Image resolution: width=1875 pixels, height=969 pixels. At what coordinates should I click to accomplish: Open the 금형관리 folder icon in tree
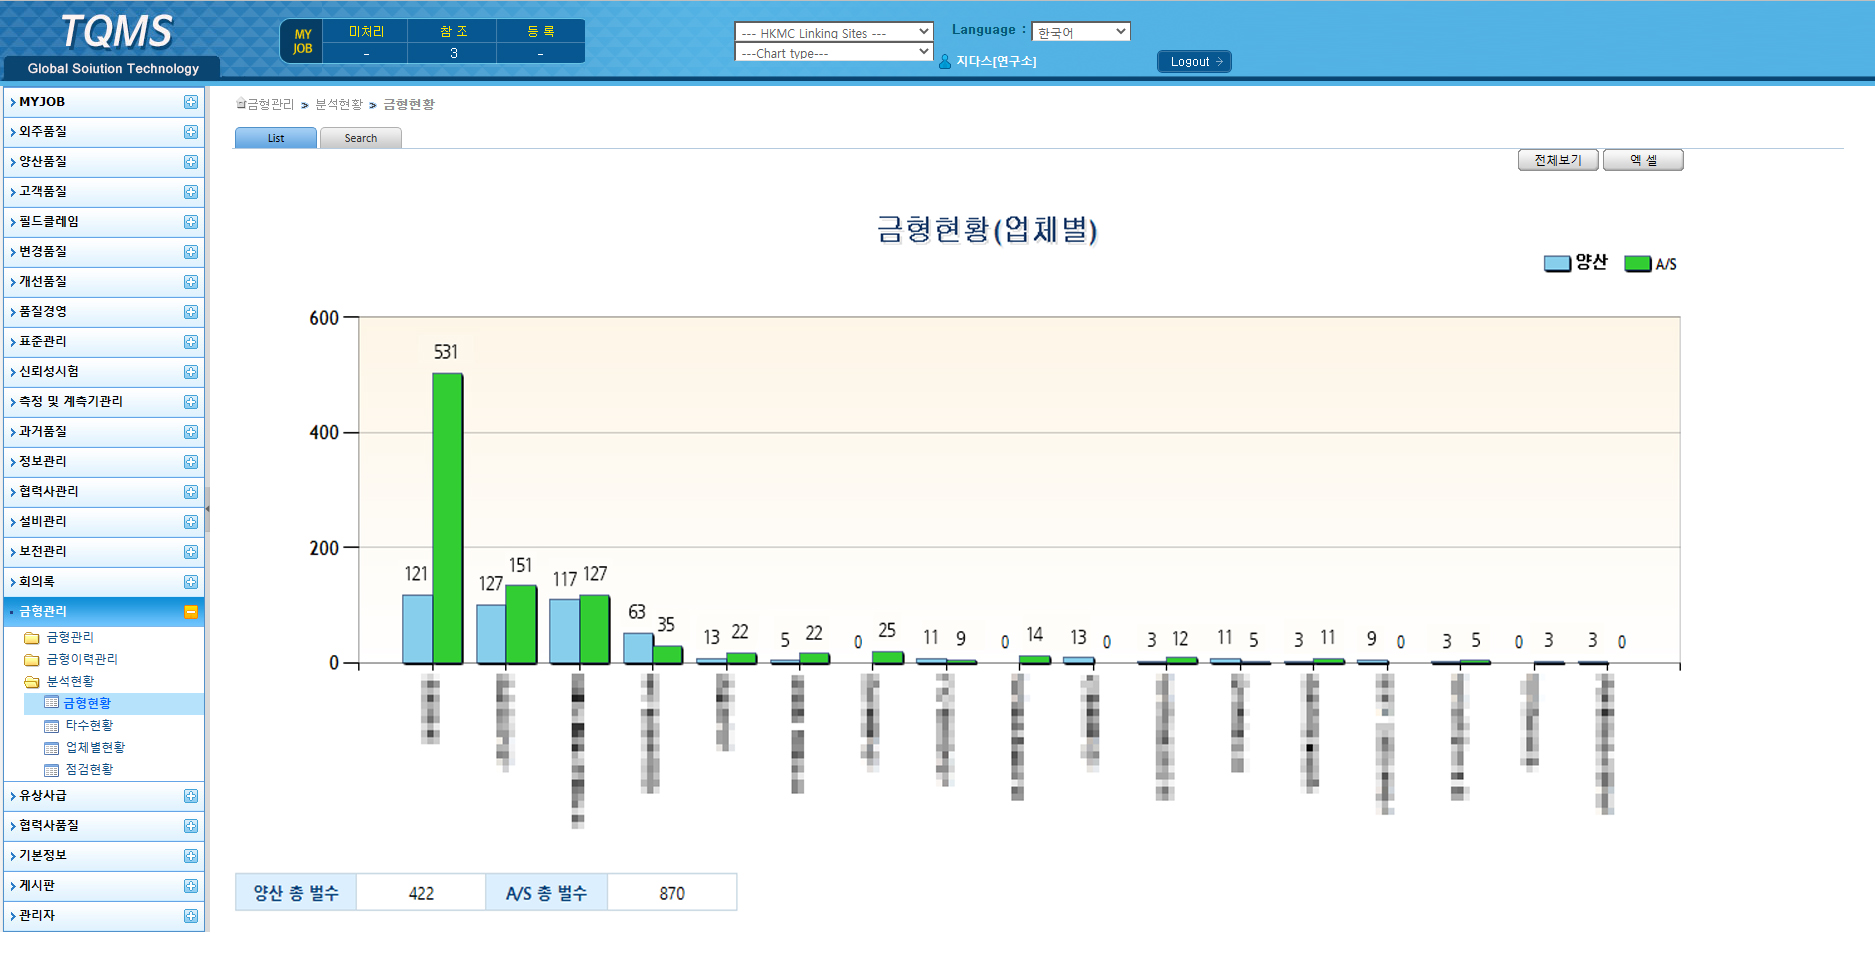click(x=32, y=638)
